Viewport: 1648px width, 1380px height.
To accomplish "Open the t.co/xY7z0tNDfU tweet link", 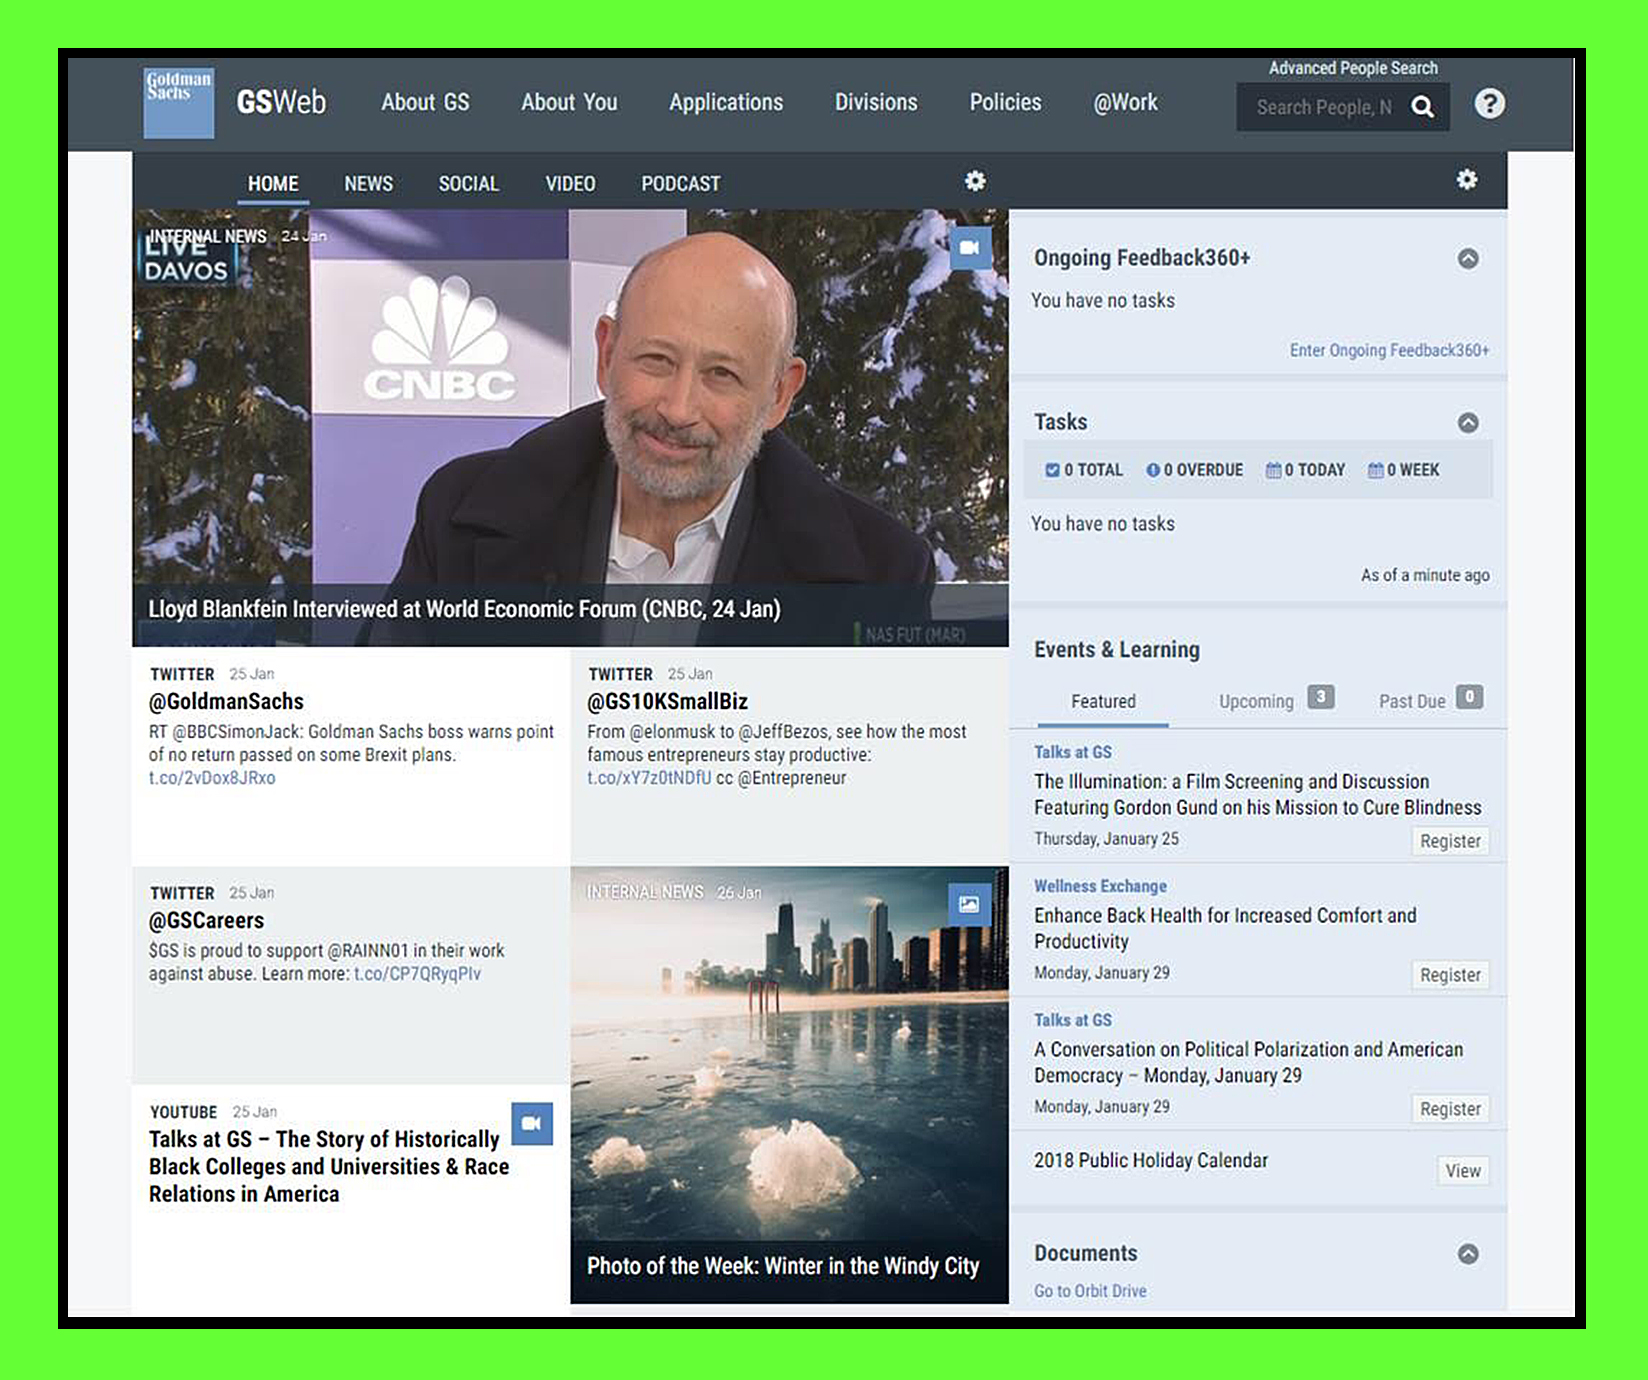I will coord(649,778).
